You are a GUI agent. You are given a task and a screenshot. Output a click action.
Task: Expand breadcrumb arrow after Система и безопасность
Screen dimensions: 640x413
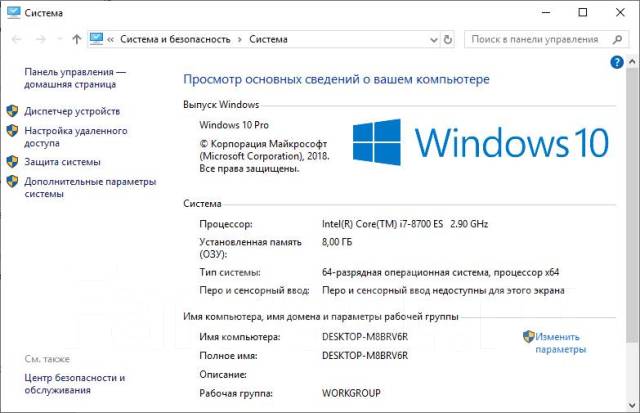[240, 40]
